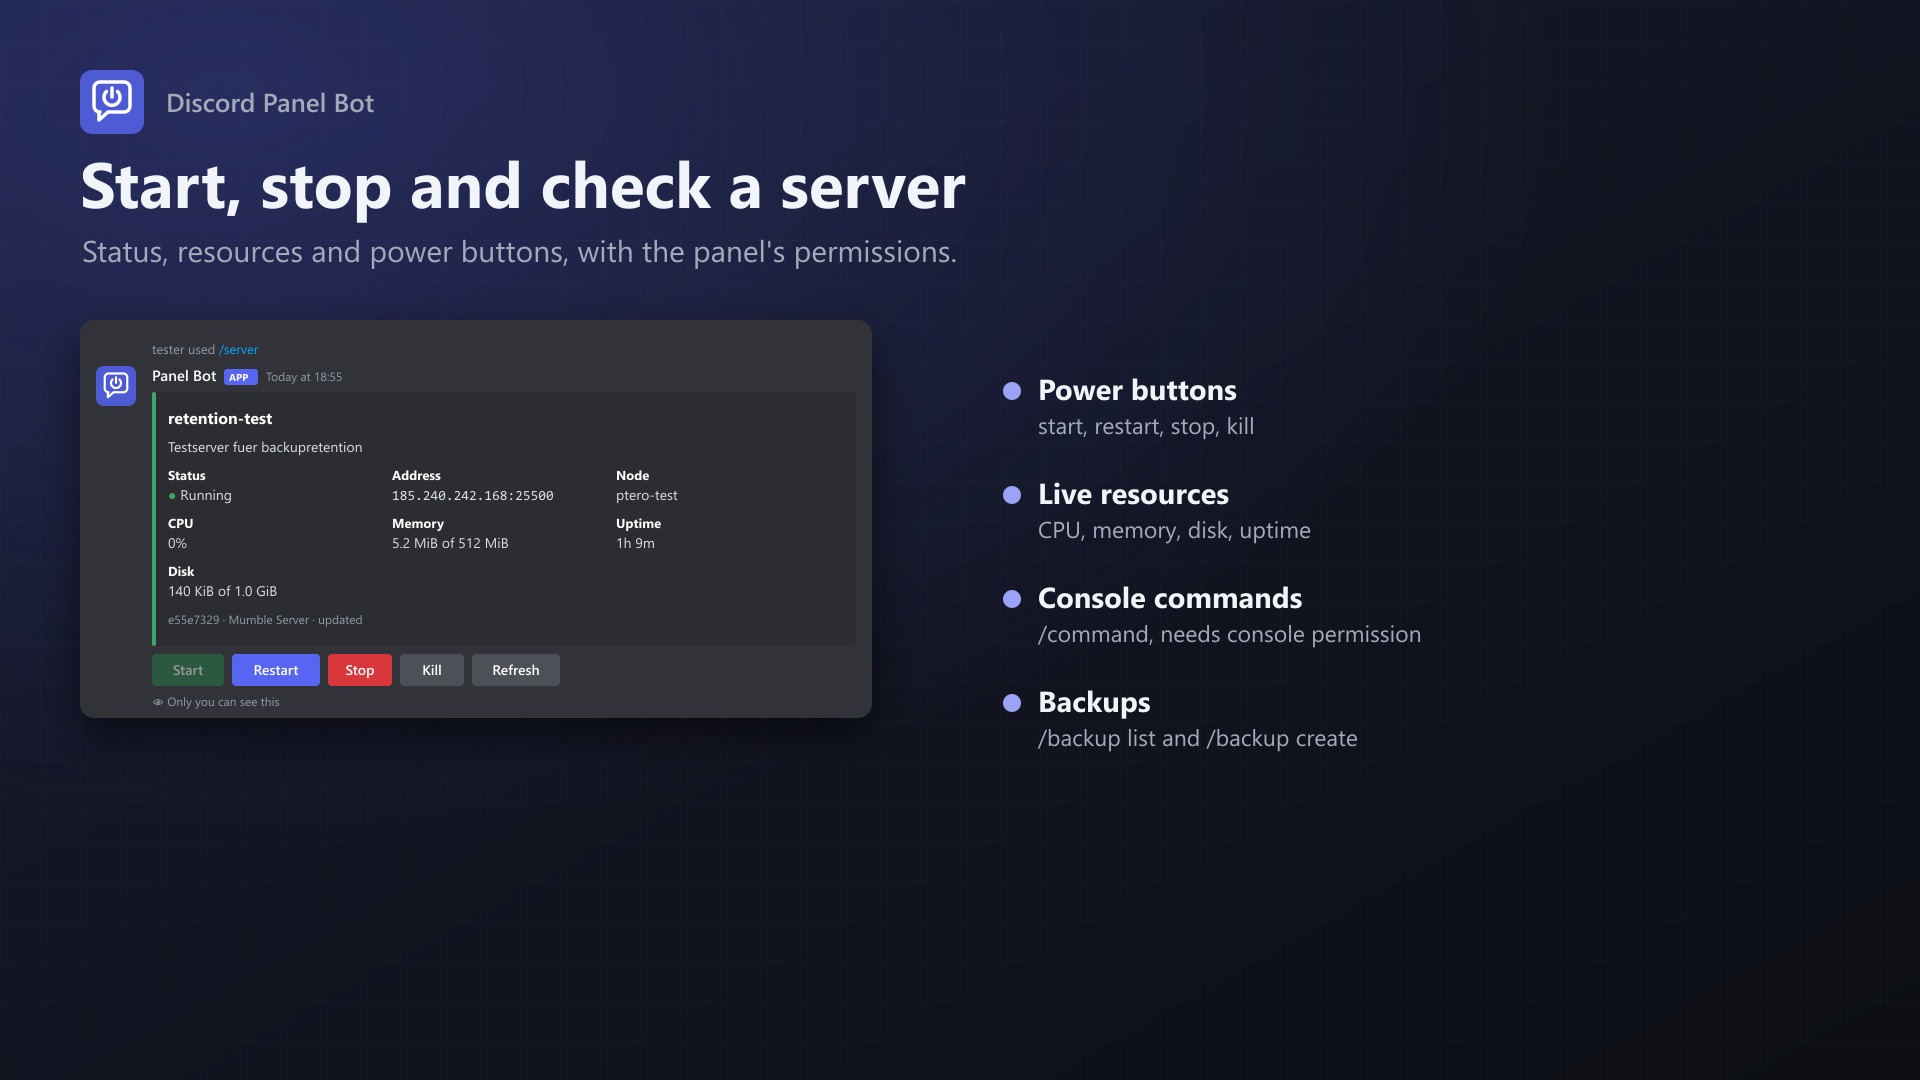Refresh the server status embed
This screenshot has width=1920, height=1080.
coord(516,670)
